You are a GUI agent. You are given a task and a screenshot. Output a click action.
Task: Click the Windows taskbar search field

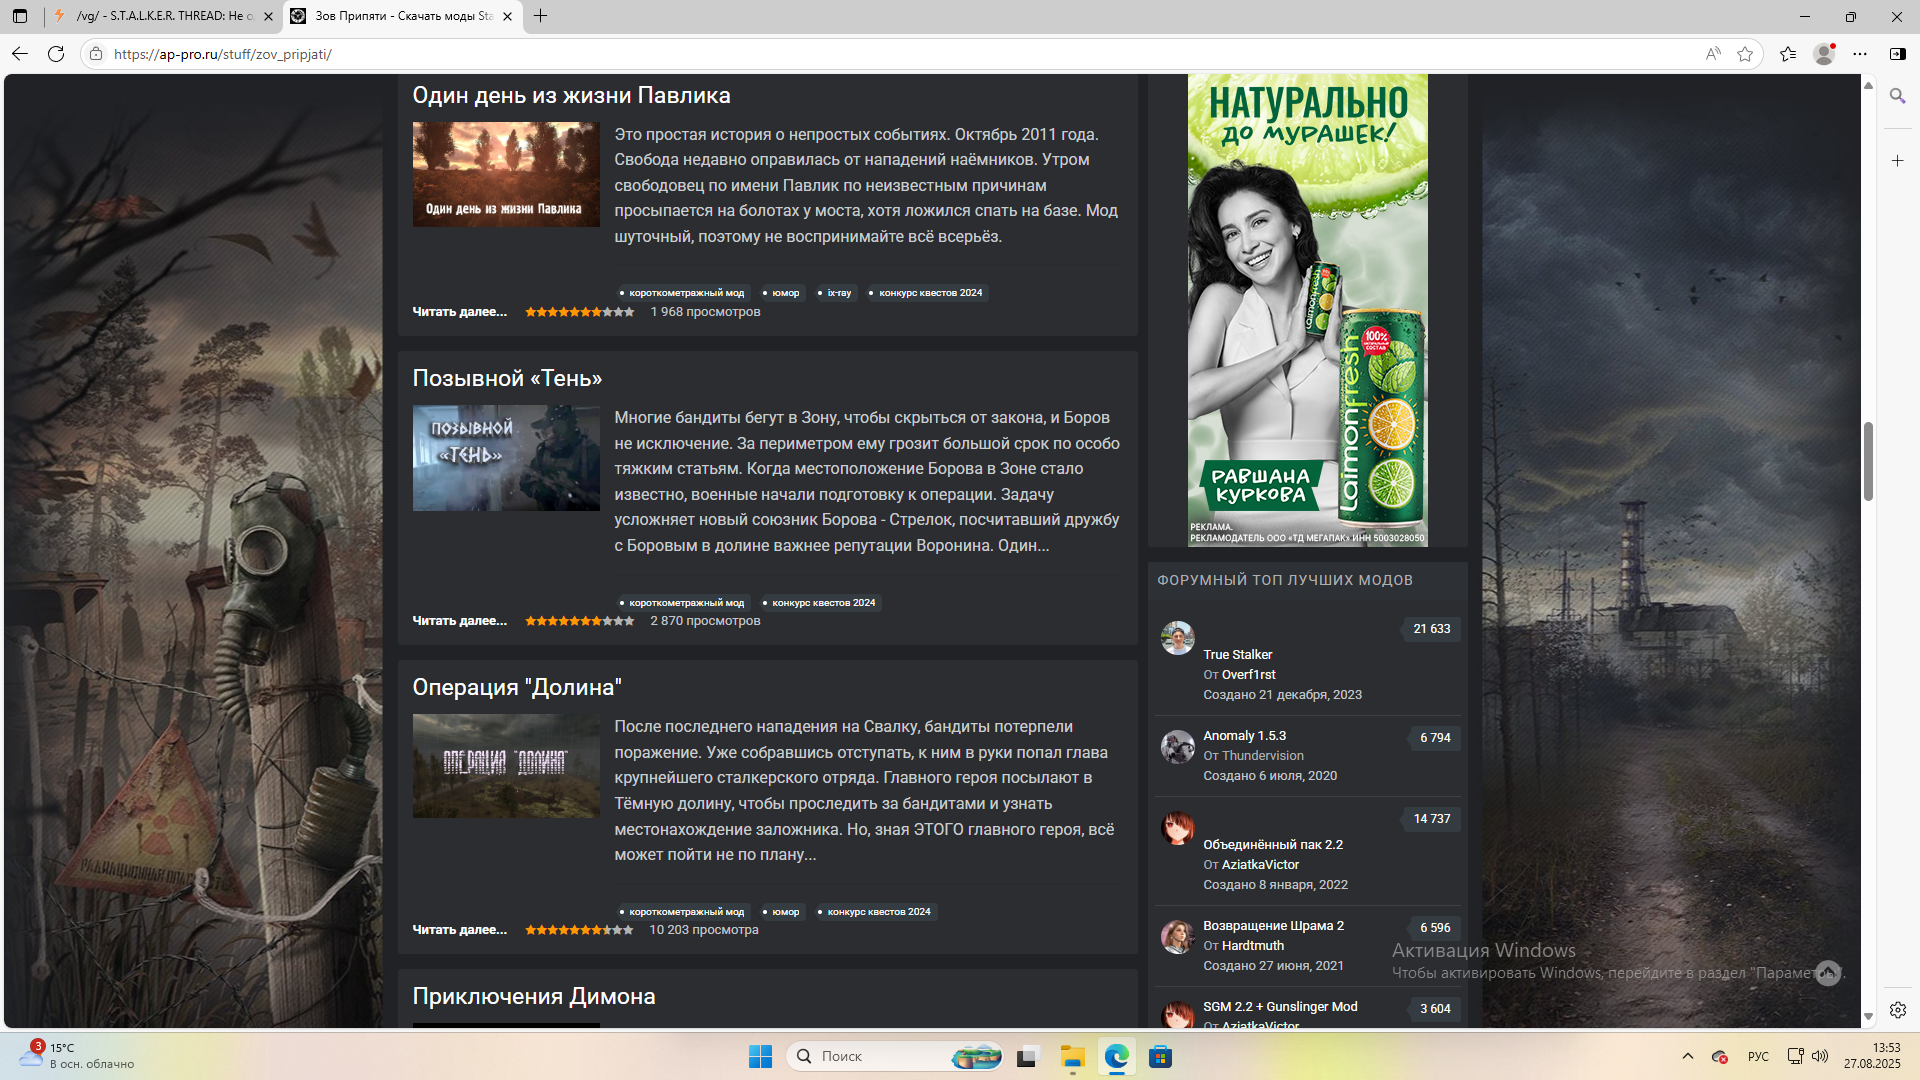click(860, 1057)
